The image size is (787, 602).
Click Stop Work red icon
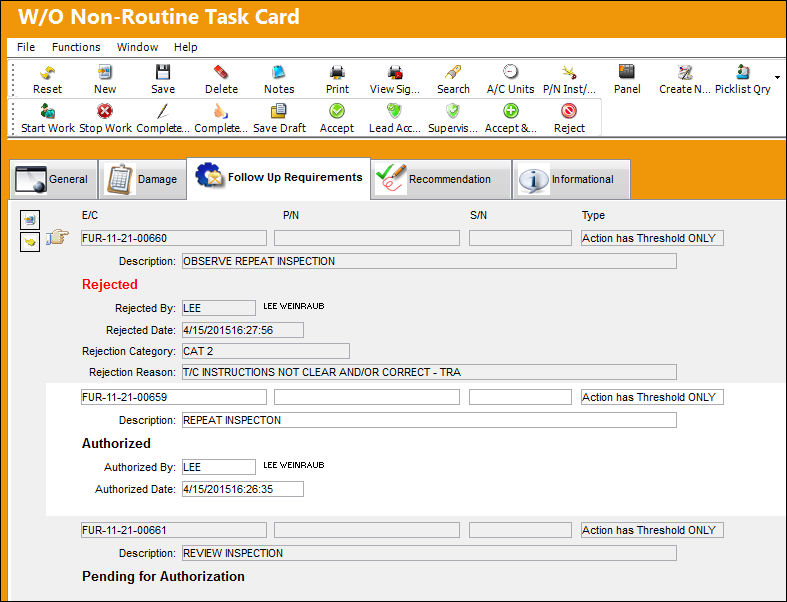point(104,111)
